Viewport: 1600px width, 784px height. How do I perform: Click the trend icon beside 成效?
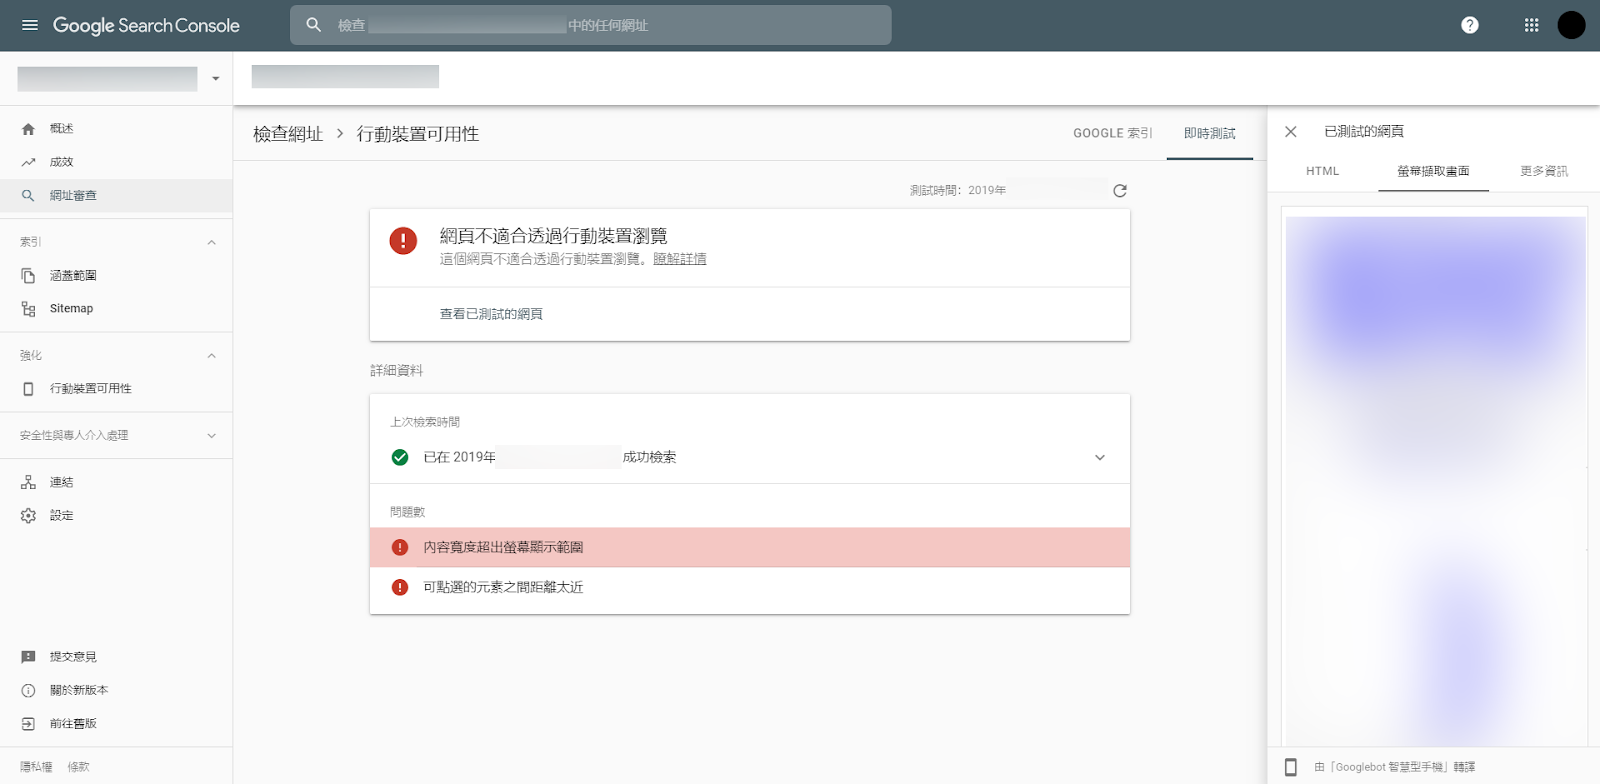coord(28,162)
